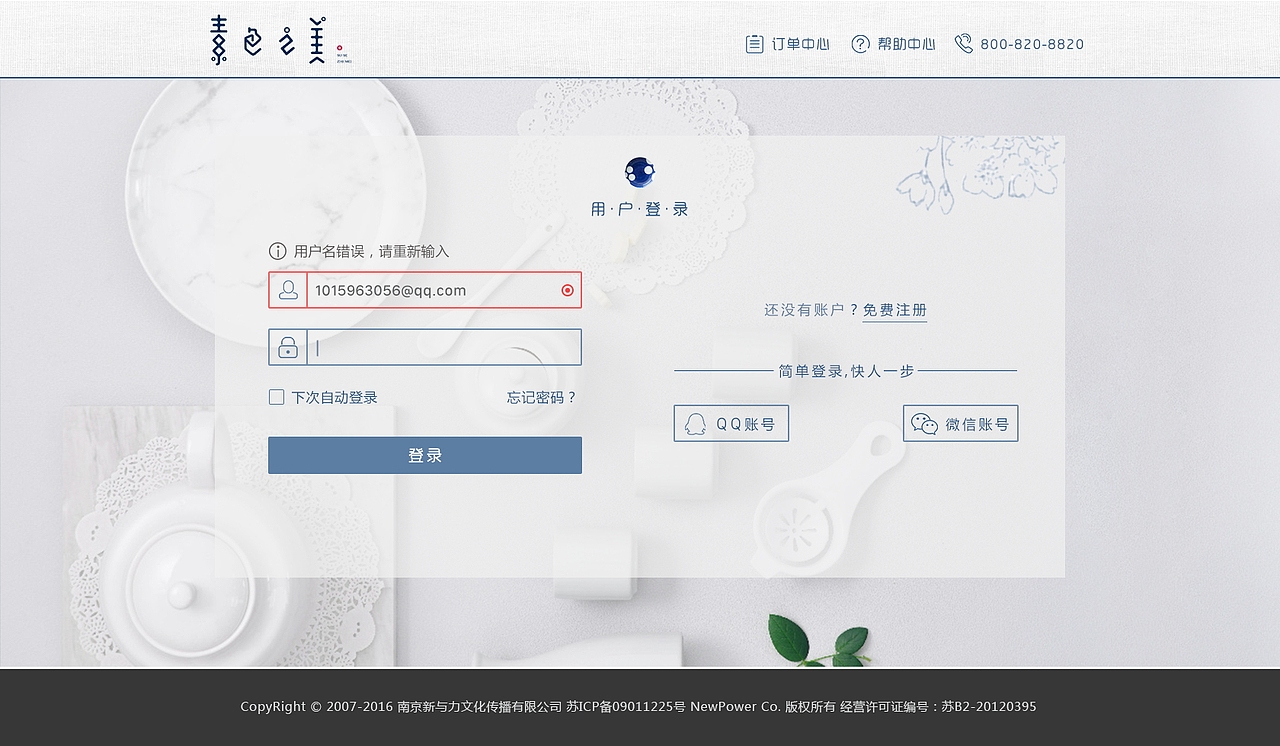Enable 下次自动登录 auto-login checkbox
Viewport: 1280px width, 746px height.
276,396
